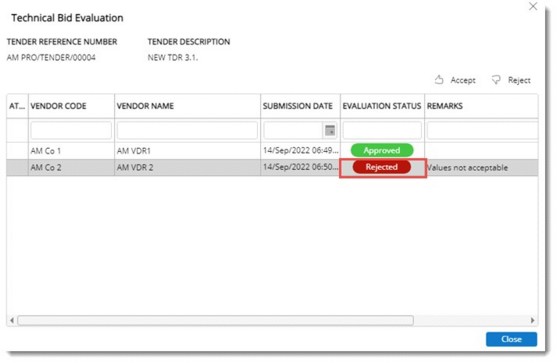557x363 pixels.
Task: Focus the Evaluation Status filter field
Action: coord(382,130)
